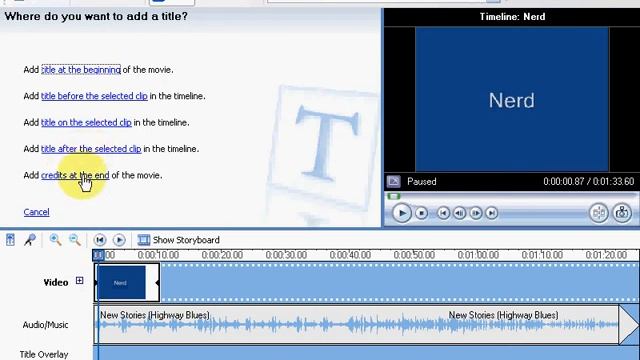Click the Timeline: Nerd monitor title

[x=512, y=17]
